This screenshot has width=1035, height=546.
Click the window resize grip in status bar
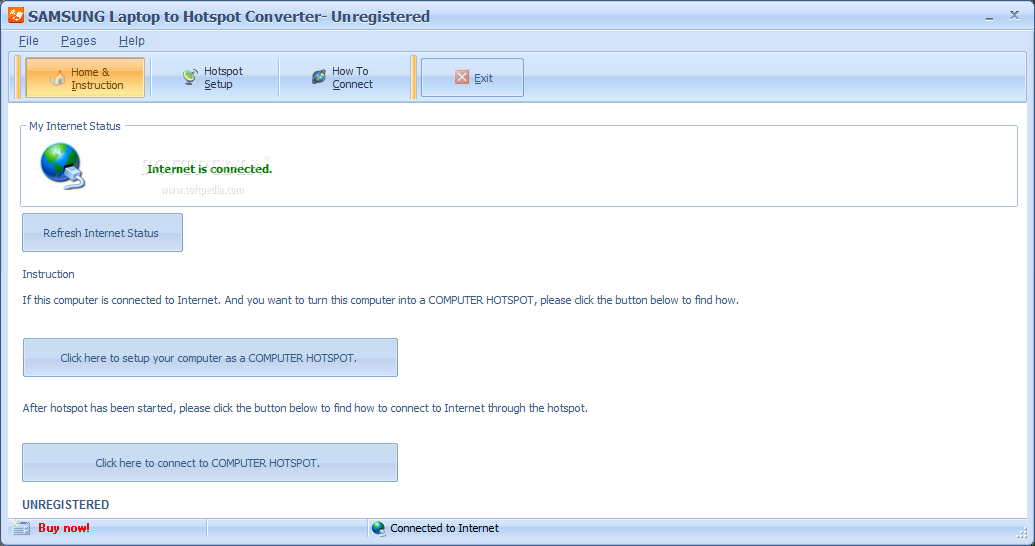1023,531
